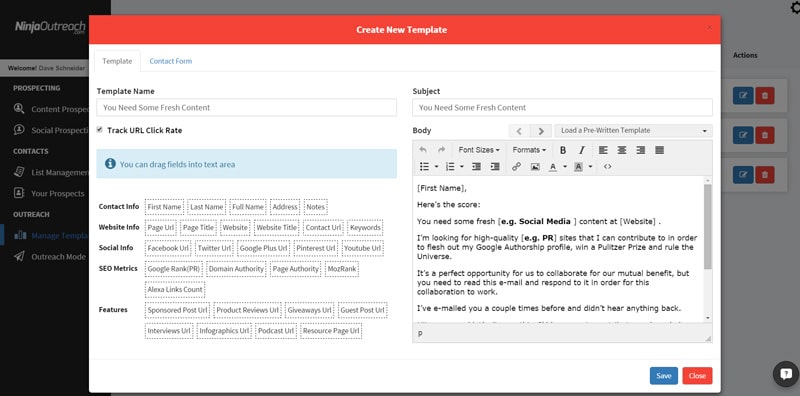Viewport: 800px width, 396px height.
Task: Open source code view icon
Action: pyautogui.click(x=607, y=166)
